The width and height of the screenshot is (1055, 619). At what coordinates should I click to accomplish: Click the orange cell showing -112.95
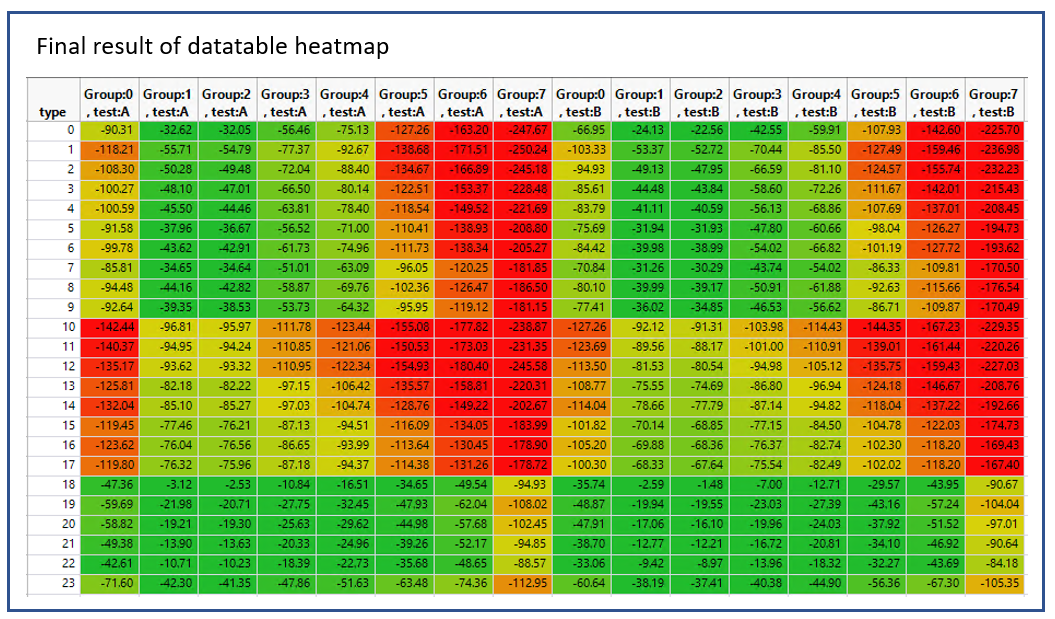pos(523,581)
